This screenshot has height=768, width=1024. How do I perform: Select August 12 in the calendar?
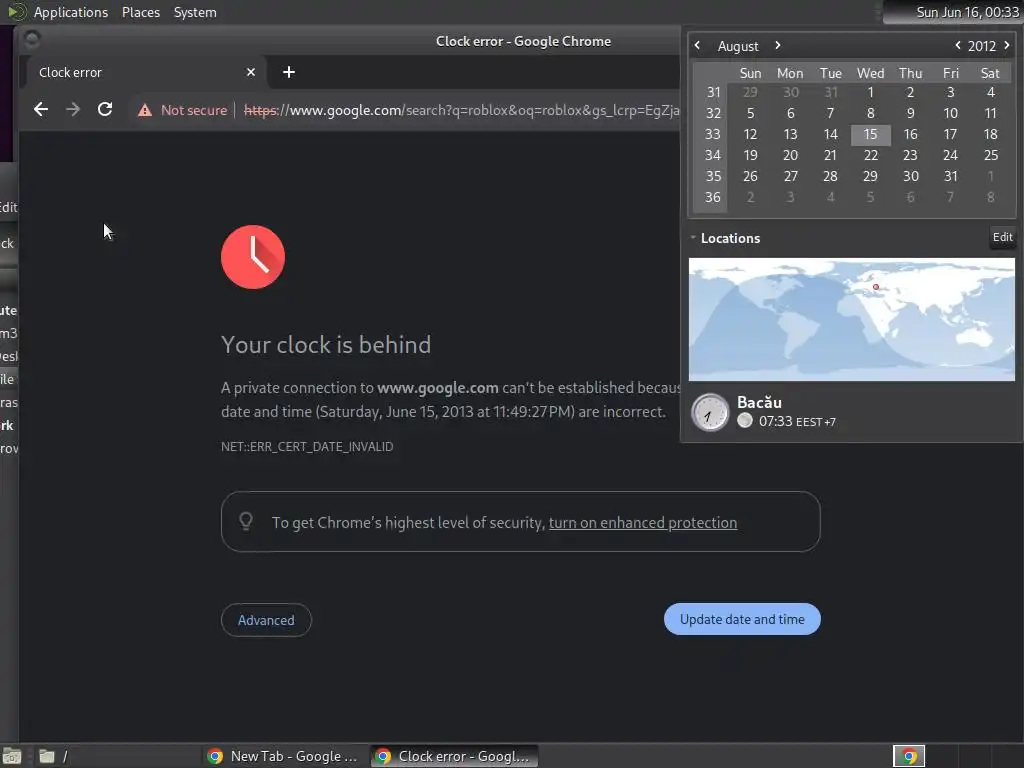(750, 135)
